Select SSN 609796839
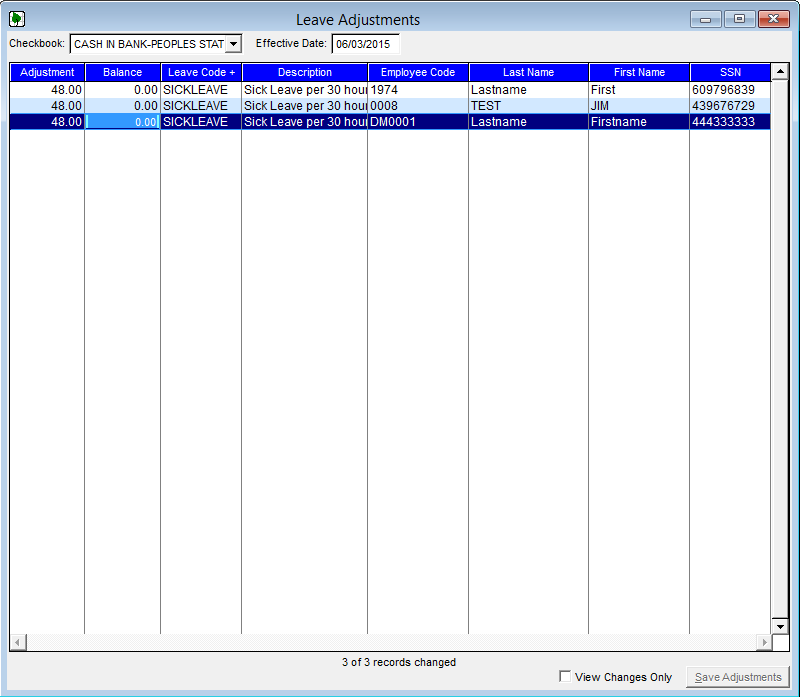Image resolution: width=803 pixels, height=697 pixels. (x=730, y=90)
